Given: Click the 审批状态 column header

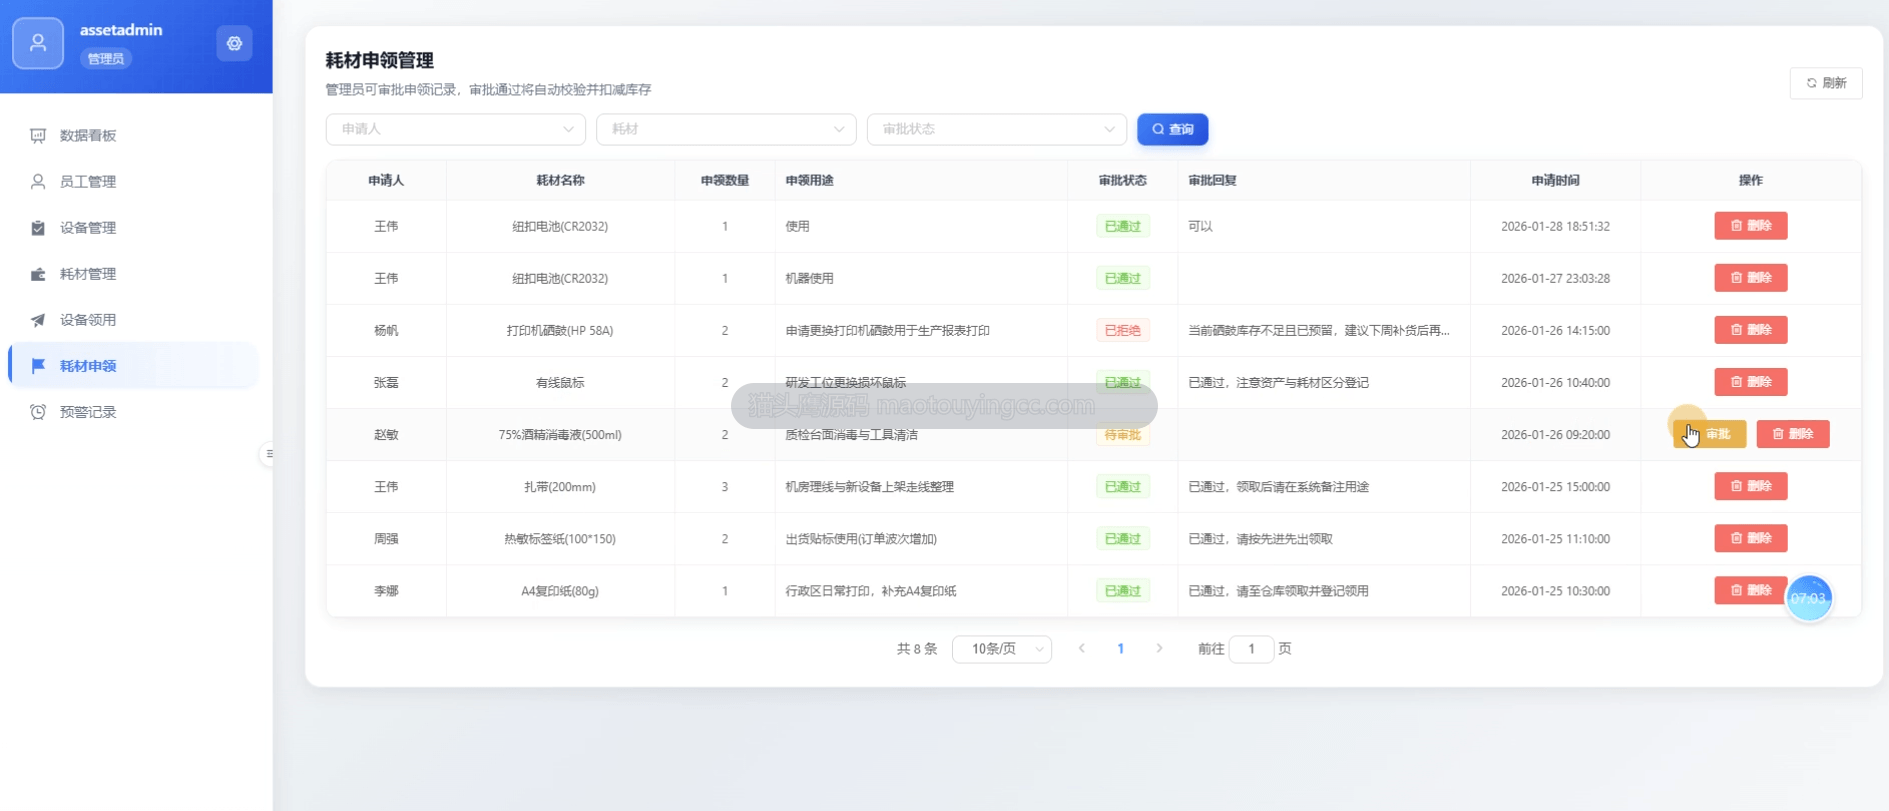Looking at the screenshot, I should pos(1122,181).
